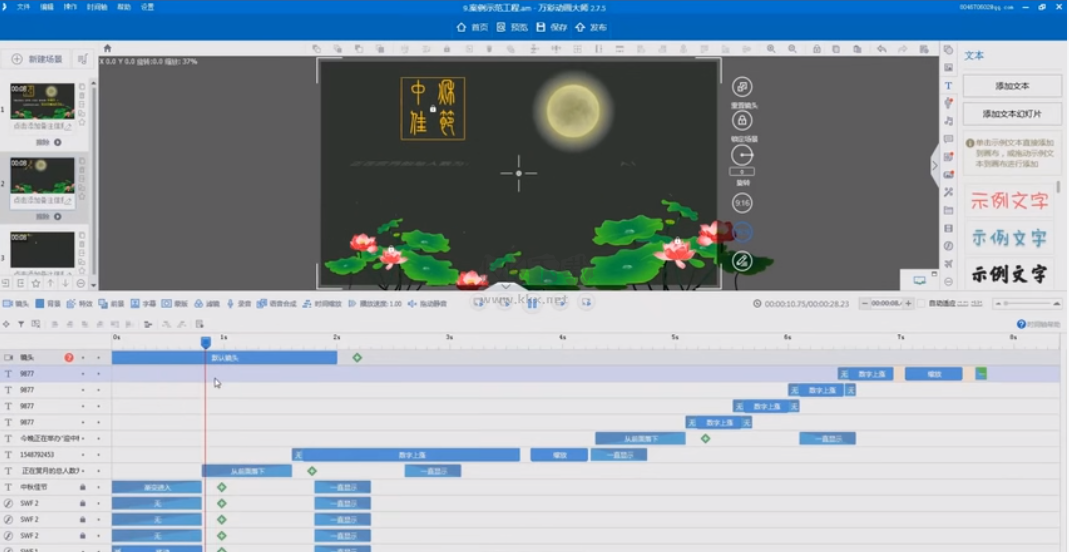Select scene 1 thumbnail
The width and height of the screenshot is (1069, 552).
pyautogui.click(x=42, y=102)
